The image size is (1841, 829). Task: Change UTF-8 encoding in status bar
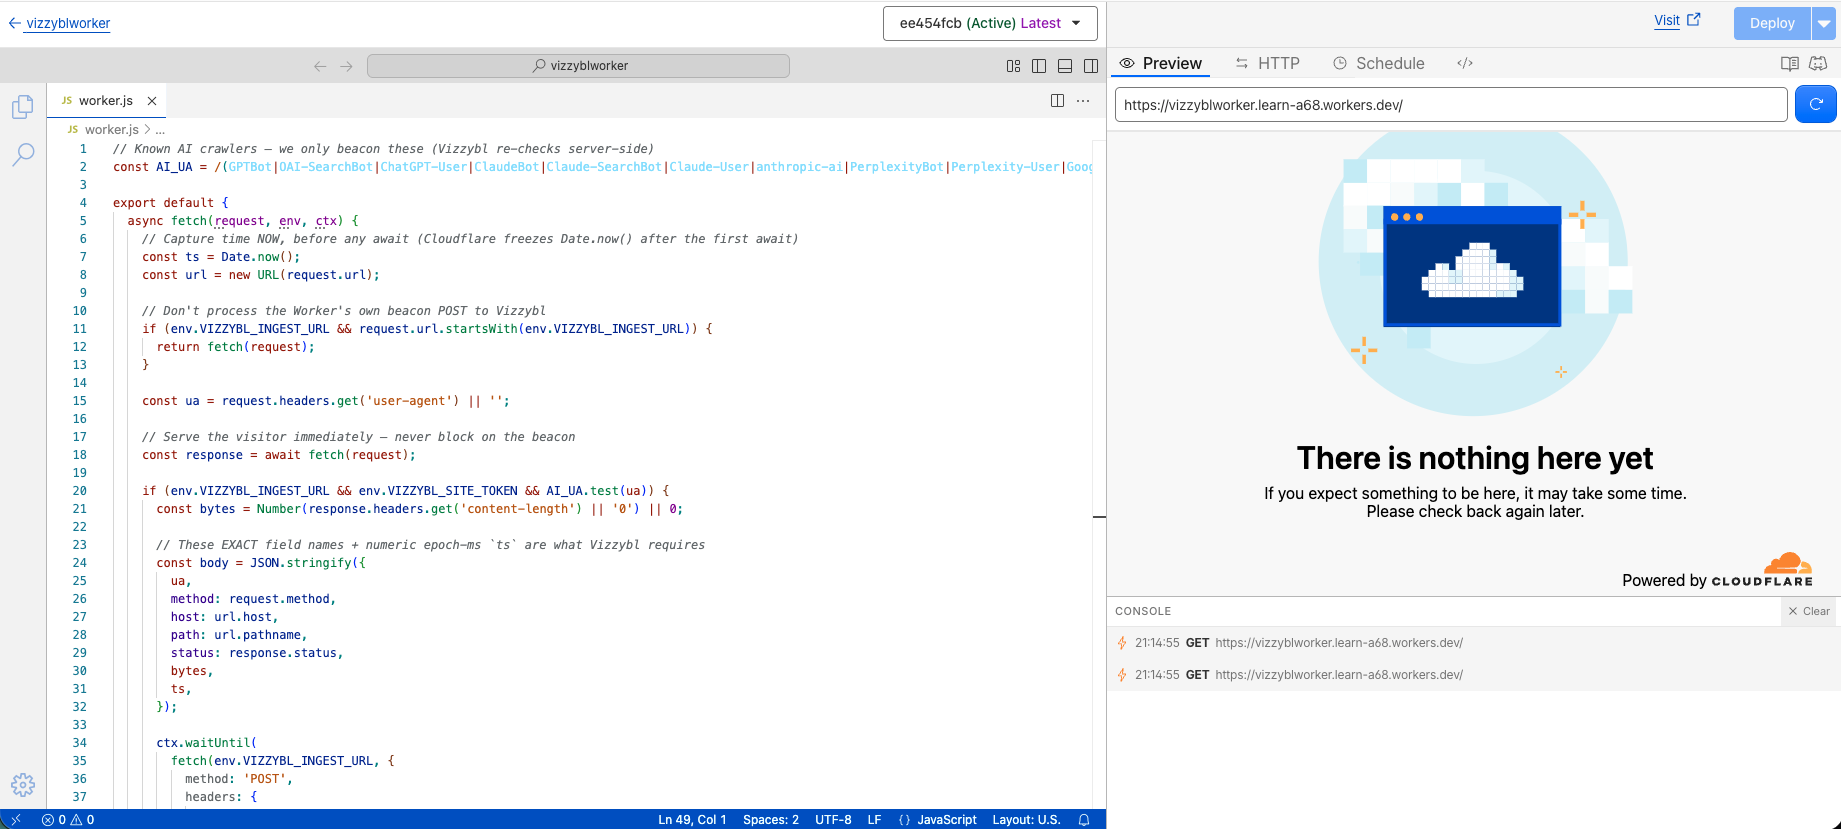833,820
